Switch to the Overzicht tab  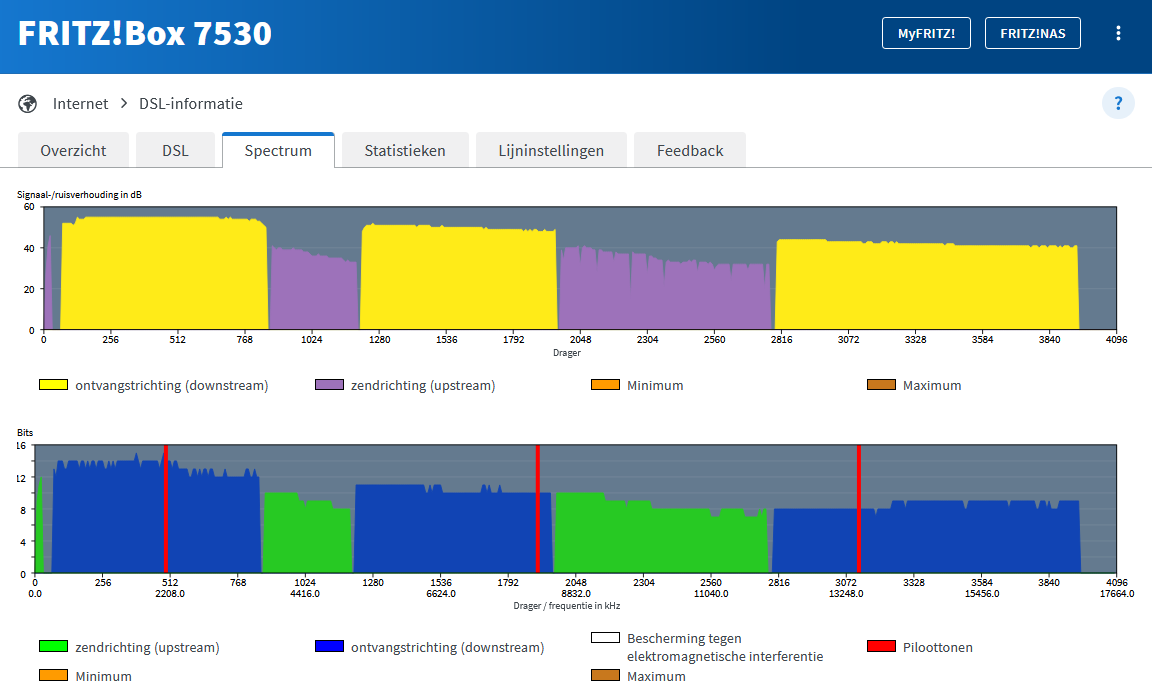[x=74, y=151]
